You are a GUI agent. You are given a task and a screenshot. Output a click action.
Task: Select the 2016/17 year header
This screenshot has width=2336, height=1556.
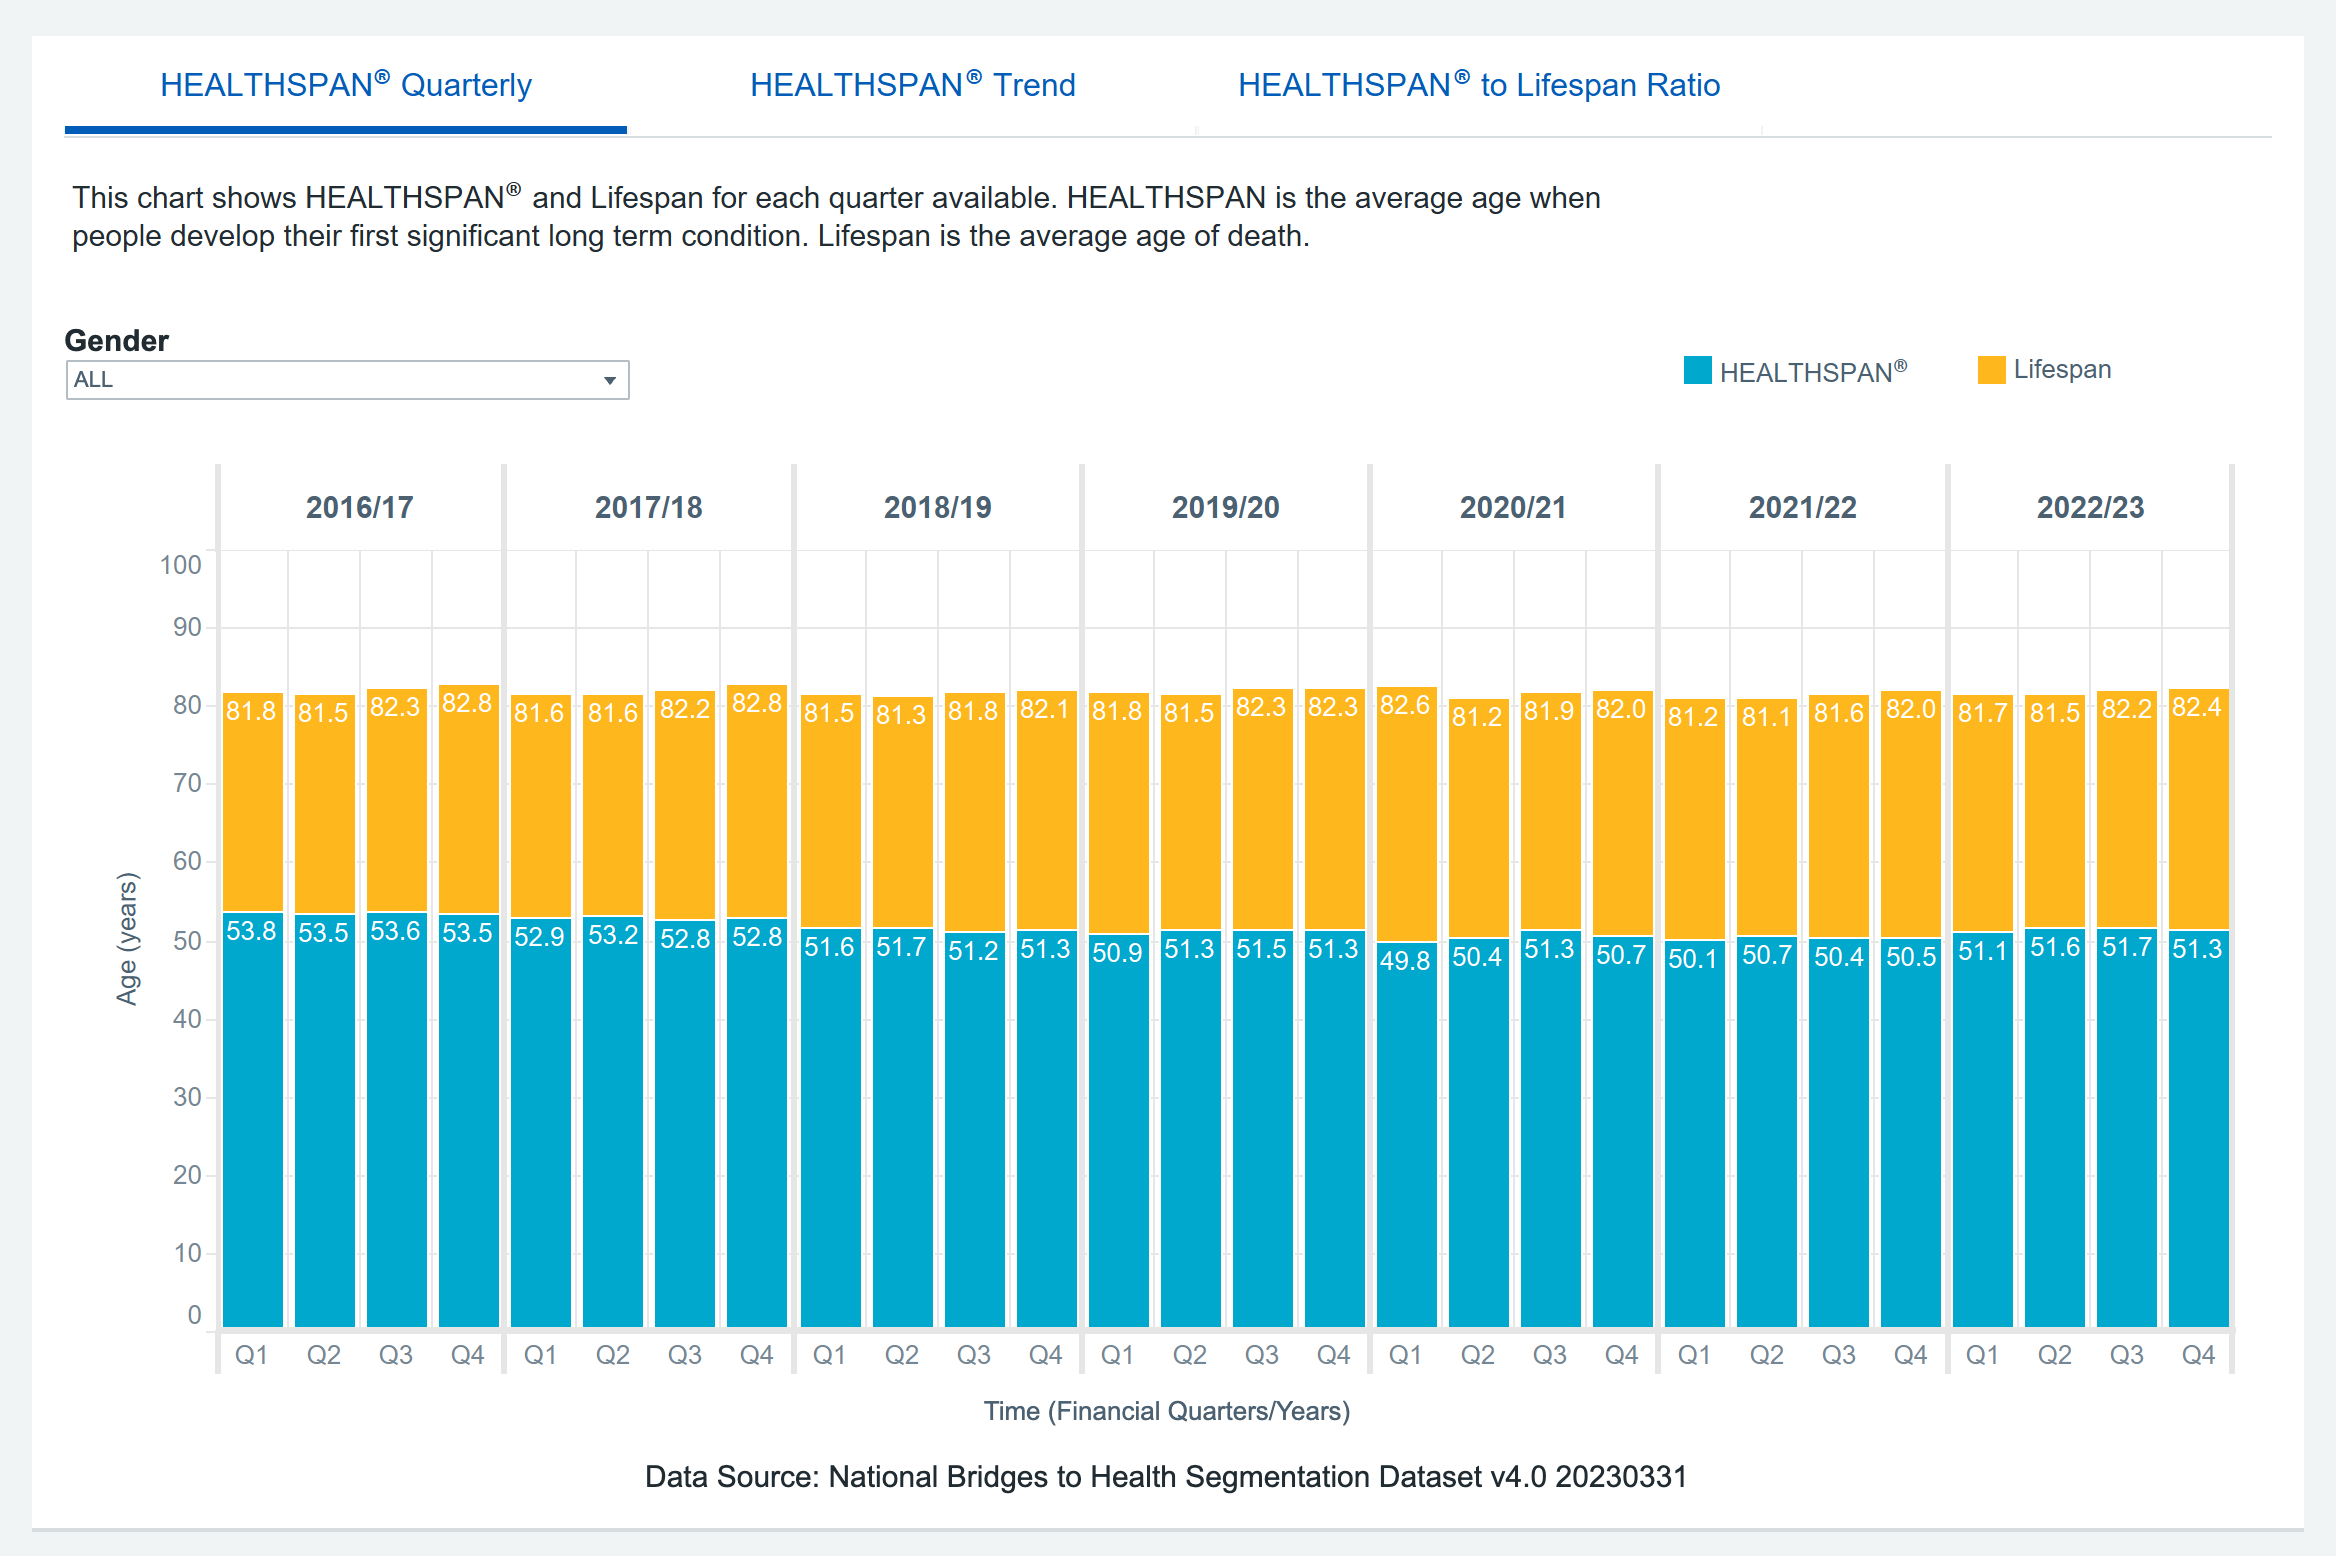click(x=359, y=507)
